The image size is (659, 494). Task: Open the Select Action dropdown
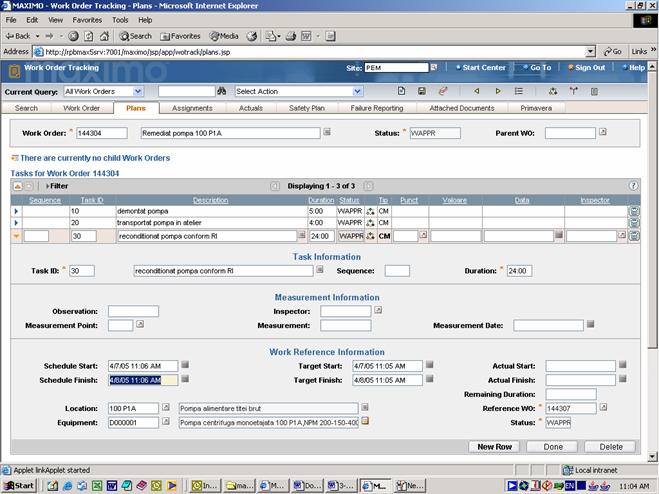(357, 91)
